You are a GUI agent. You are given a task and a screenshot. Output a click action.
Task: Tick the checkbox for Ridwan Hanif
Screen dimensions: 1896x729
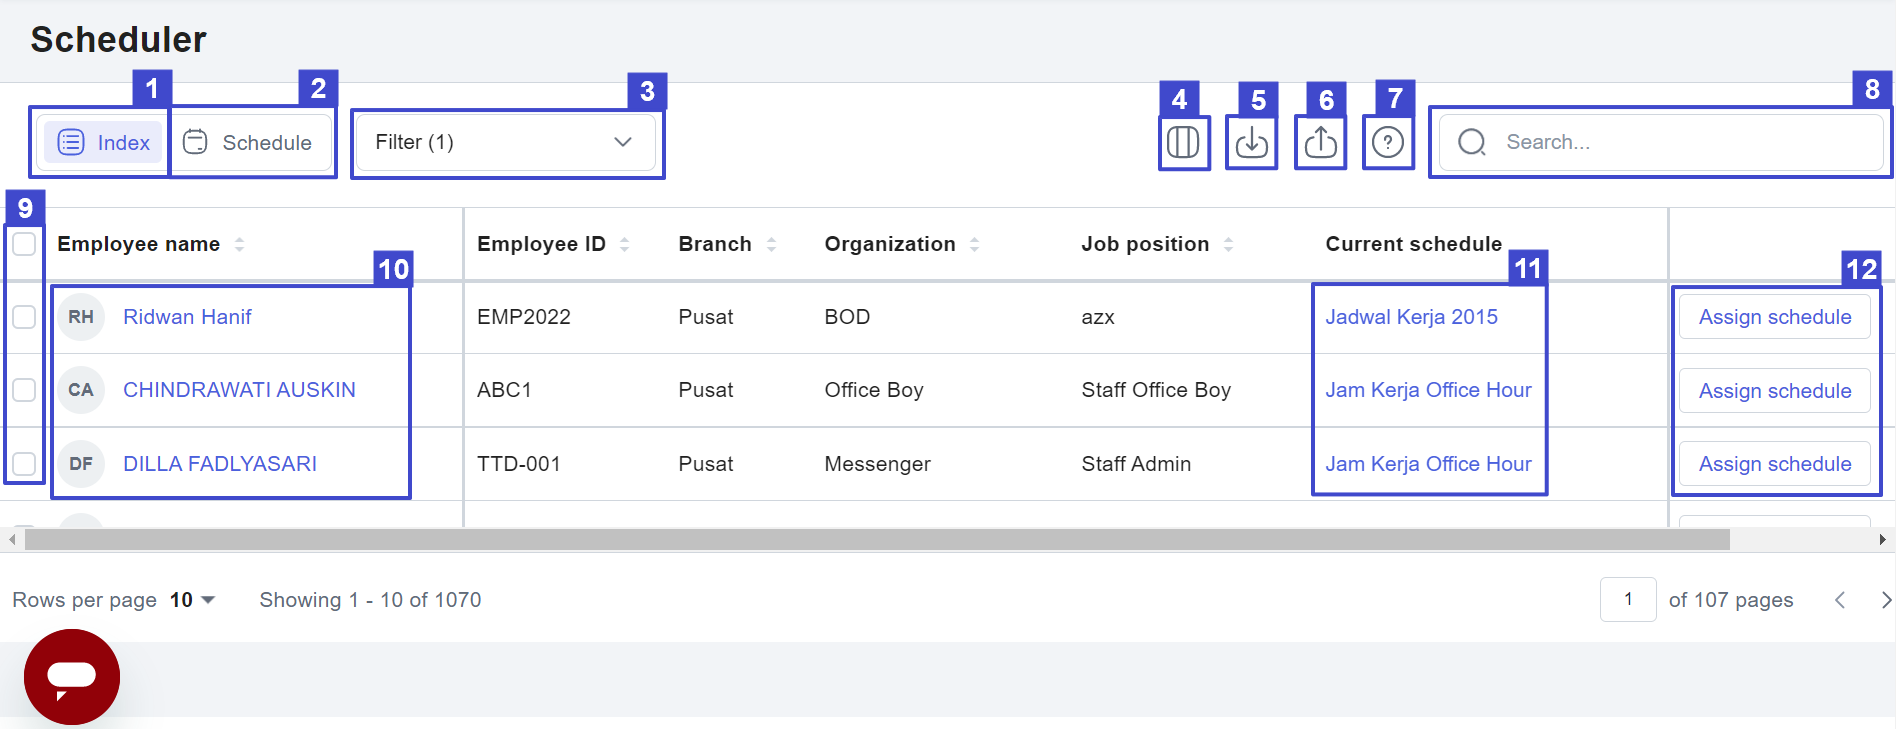(24, 317)
